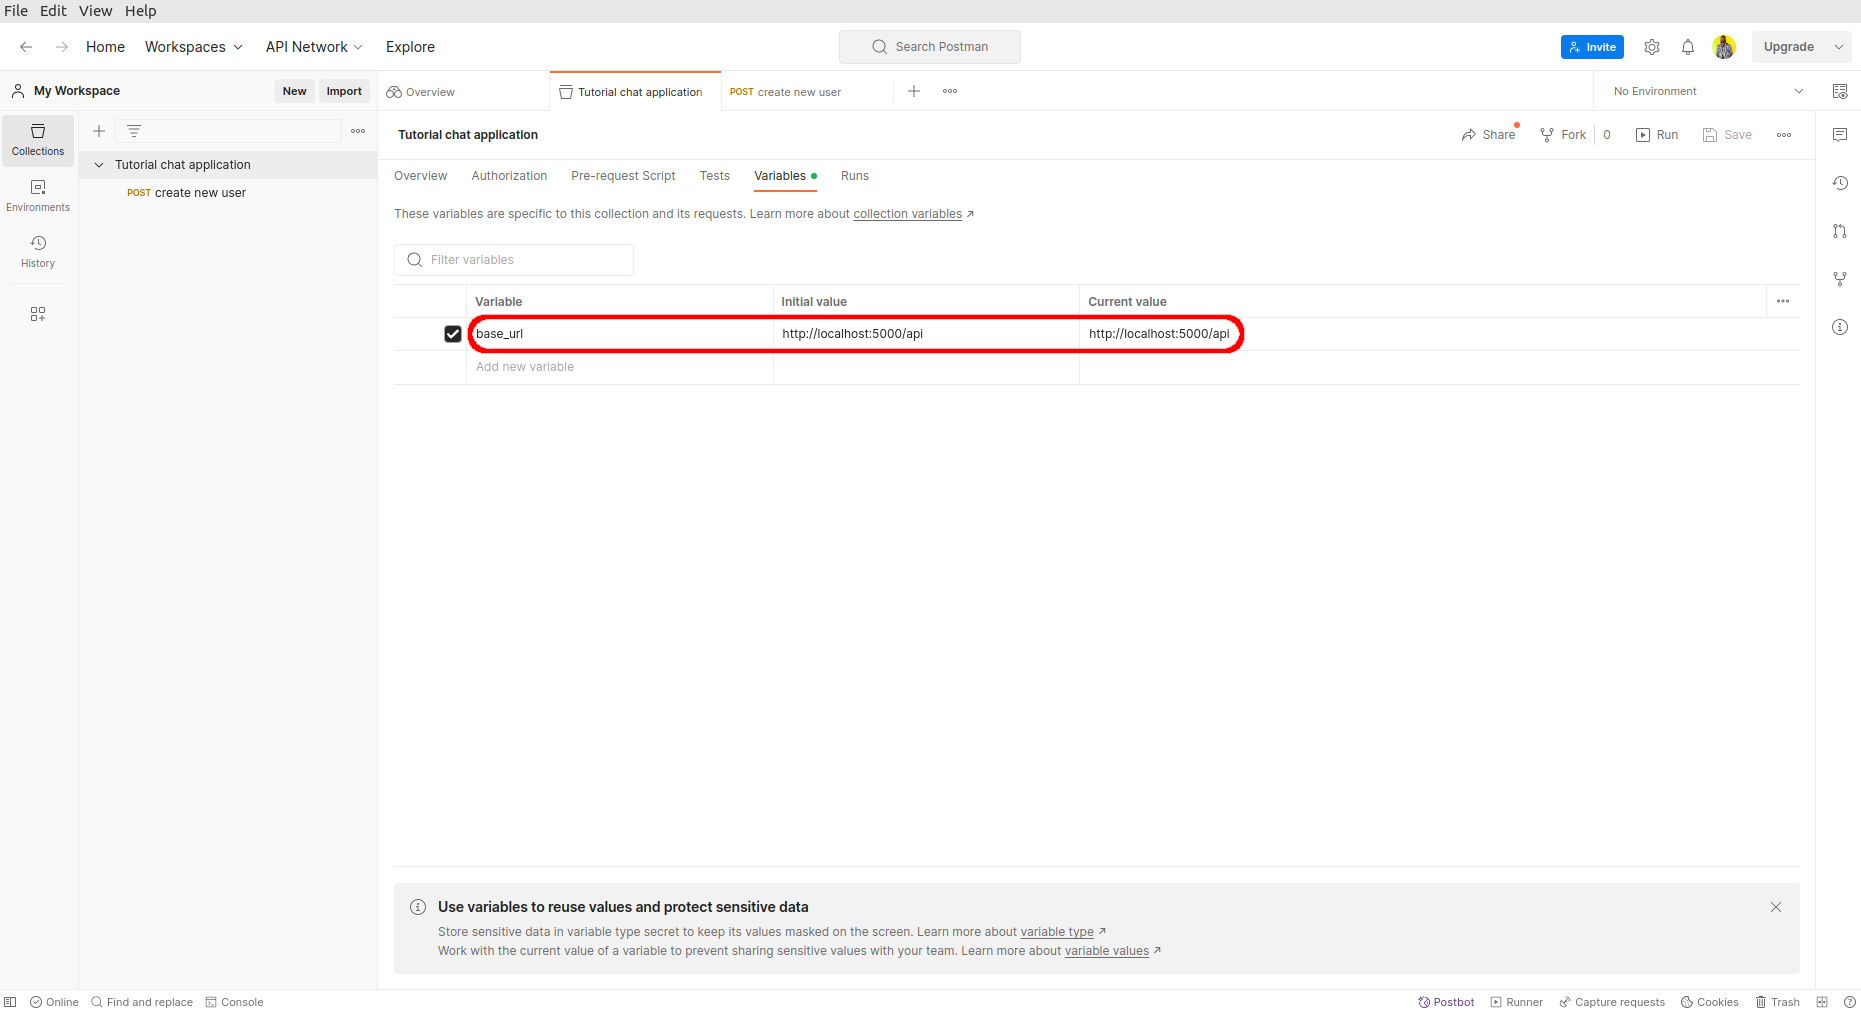
Task: Expand the API Network dropdown
Action: 314,47
